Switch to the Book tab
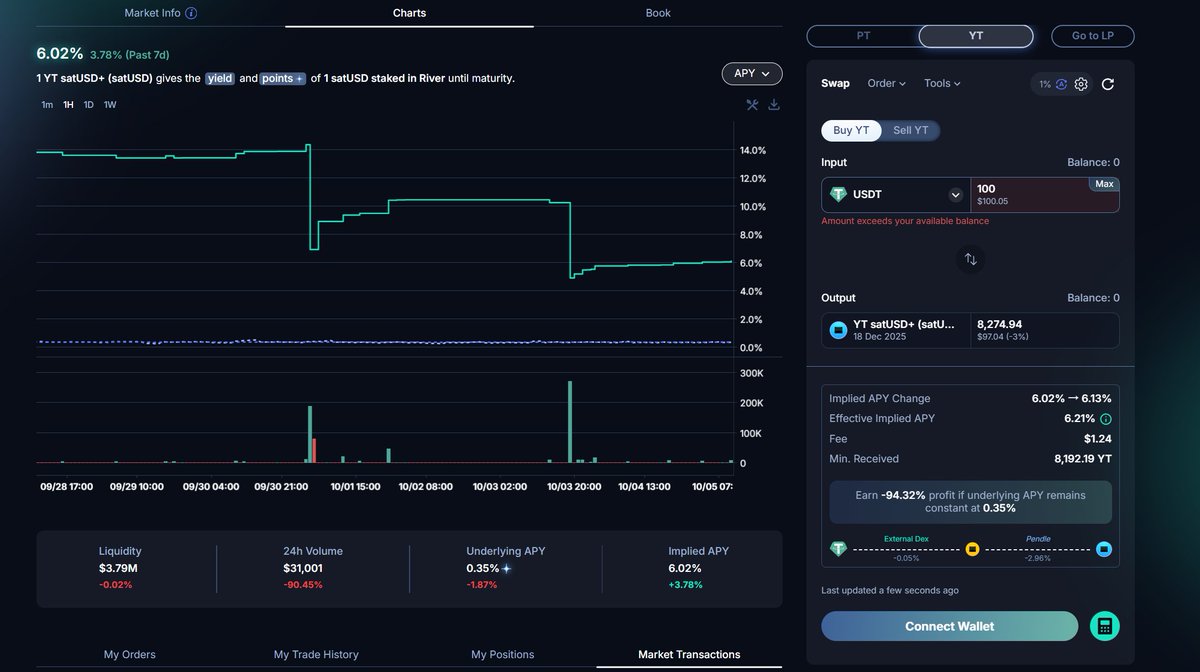Viewport: 1200px width, 672px height. (x=658, y=13)
